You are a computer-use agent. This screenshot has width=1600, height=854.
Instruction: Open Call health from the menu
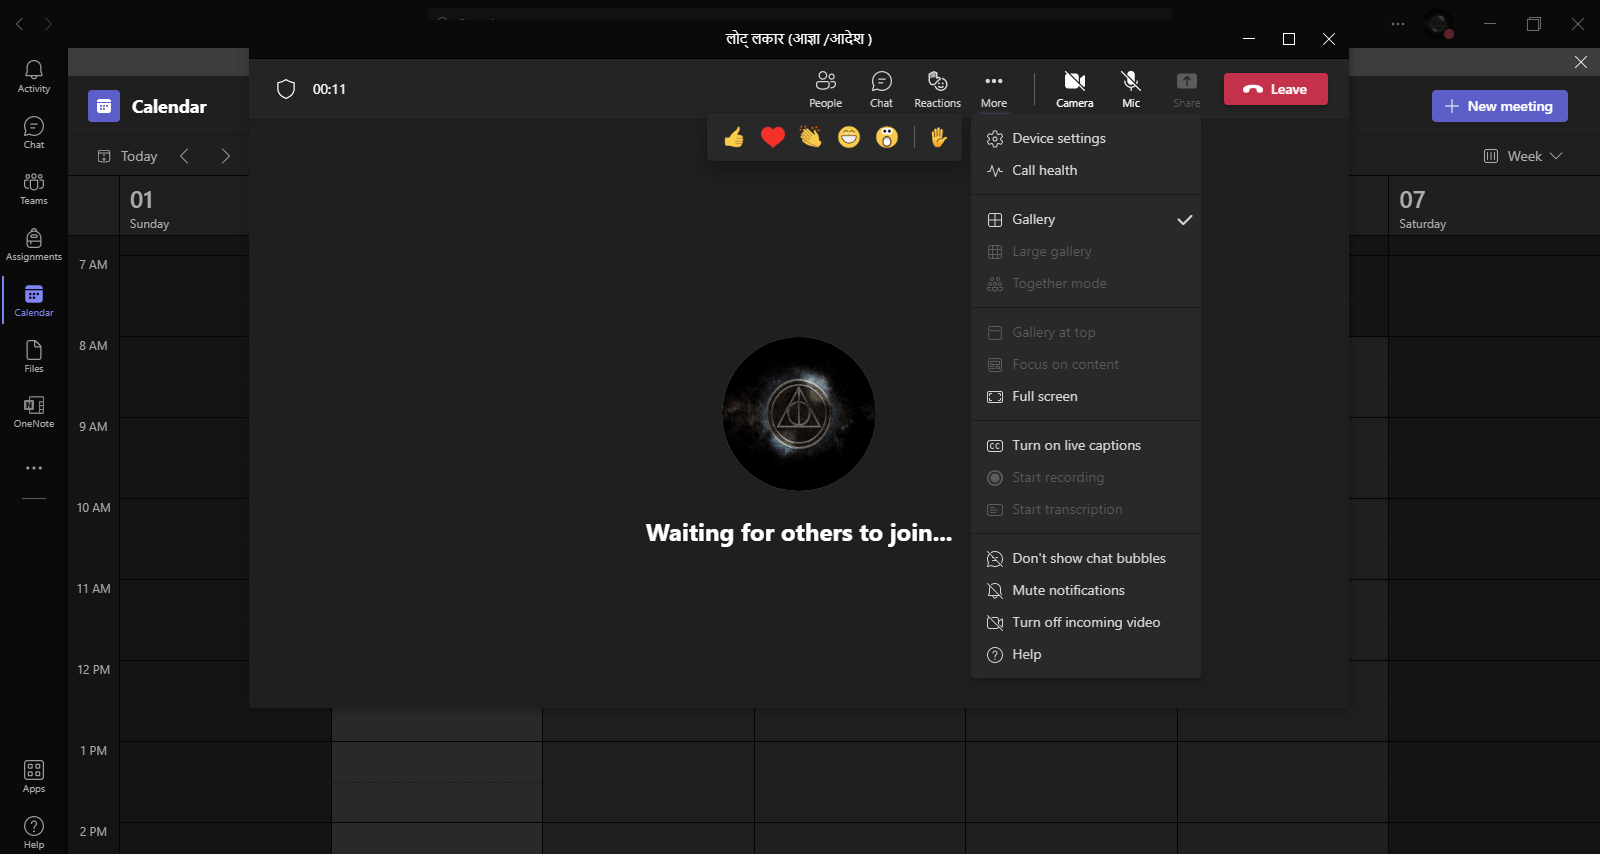click(x=1086, y=170)
